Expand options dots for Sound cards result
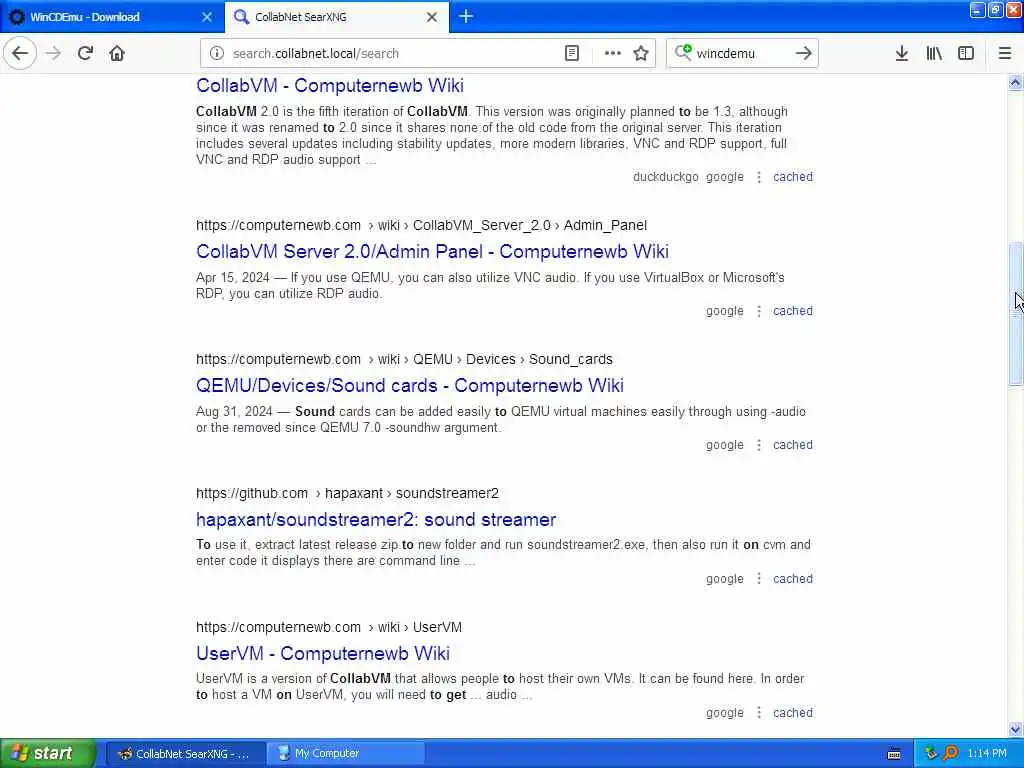The image size is (1024, 768). (759, 445)
